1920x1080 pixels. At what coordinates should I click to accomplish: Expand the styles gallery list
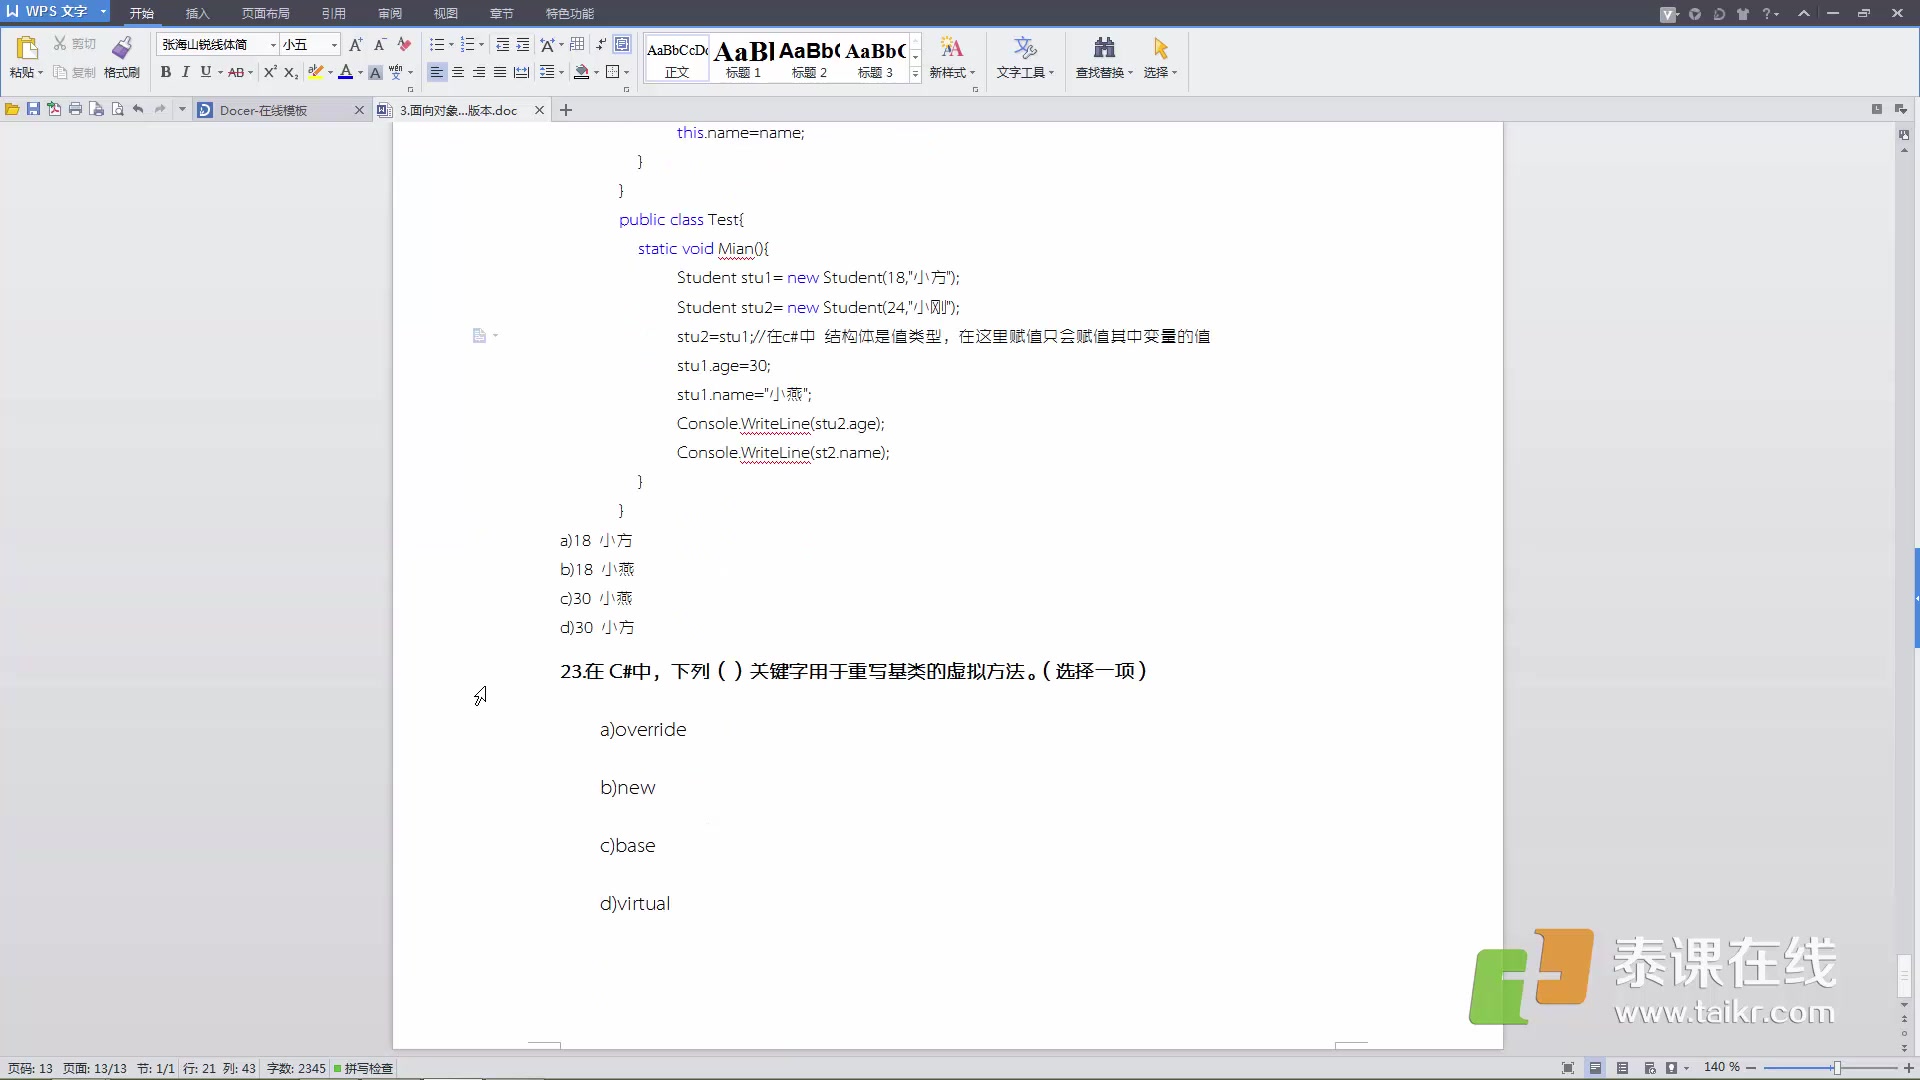pyautogui.click(x=915, y=74)
